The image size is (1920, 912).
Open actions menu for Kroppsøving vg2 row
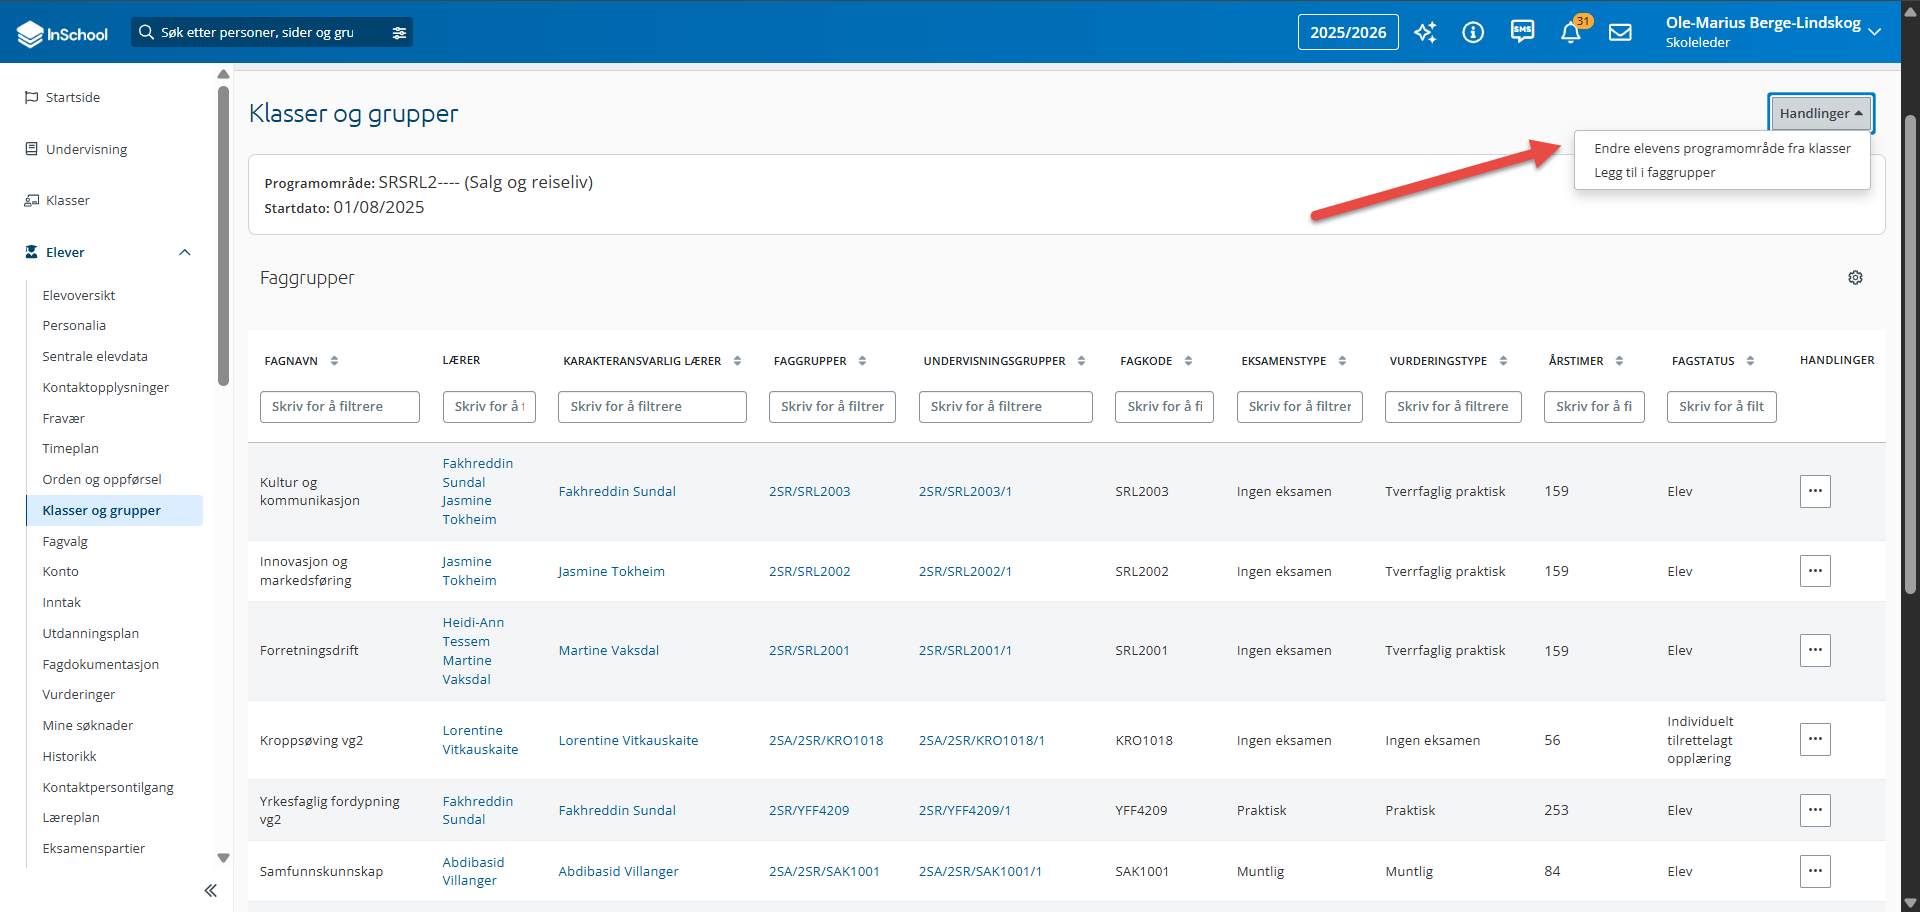click(1815, 739)
